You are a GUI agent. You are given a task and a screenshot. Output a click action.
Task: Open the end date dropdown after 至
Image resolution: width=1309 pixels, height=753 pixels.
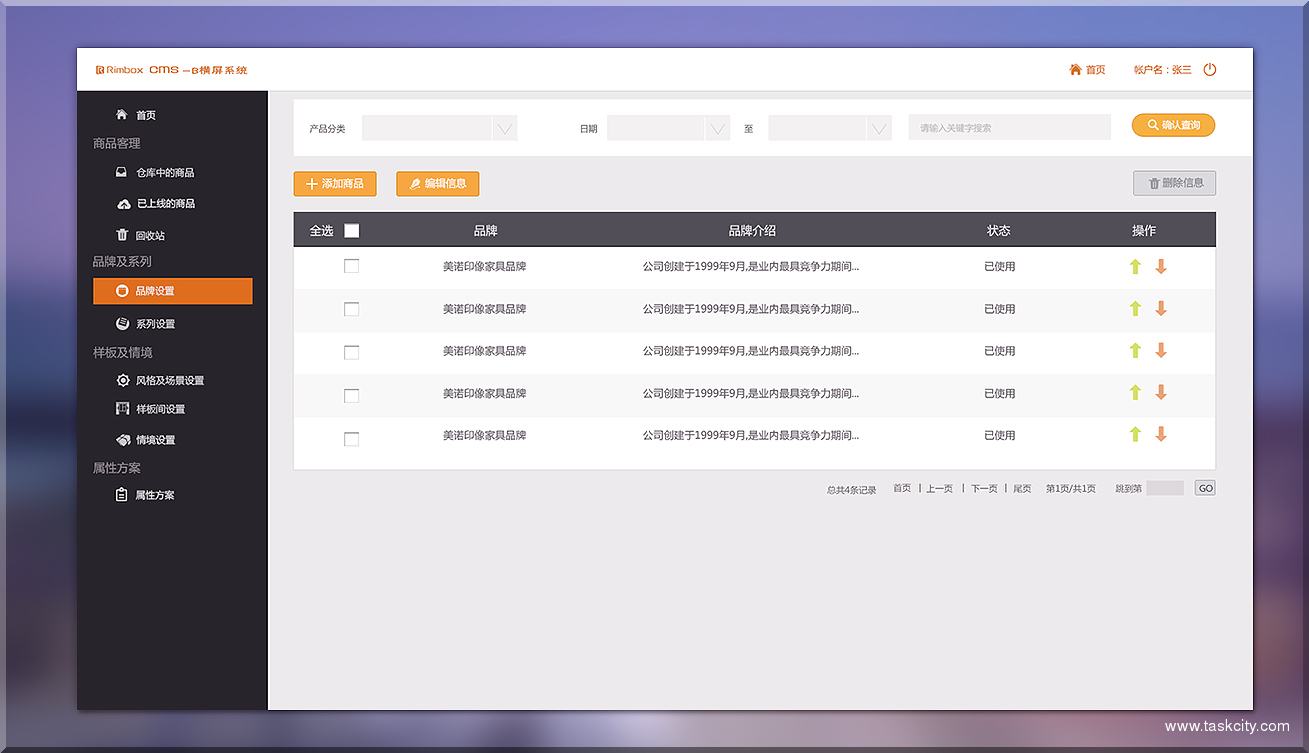point(879,128)
